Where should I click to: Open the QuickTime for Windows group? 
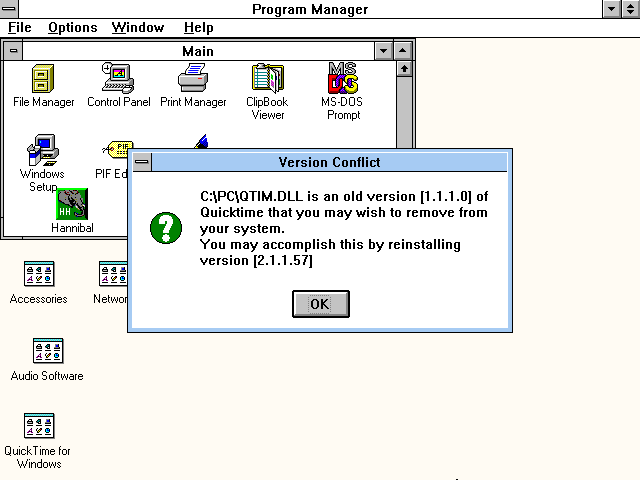39,426
